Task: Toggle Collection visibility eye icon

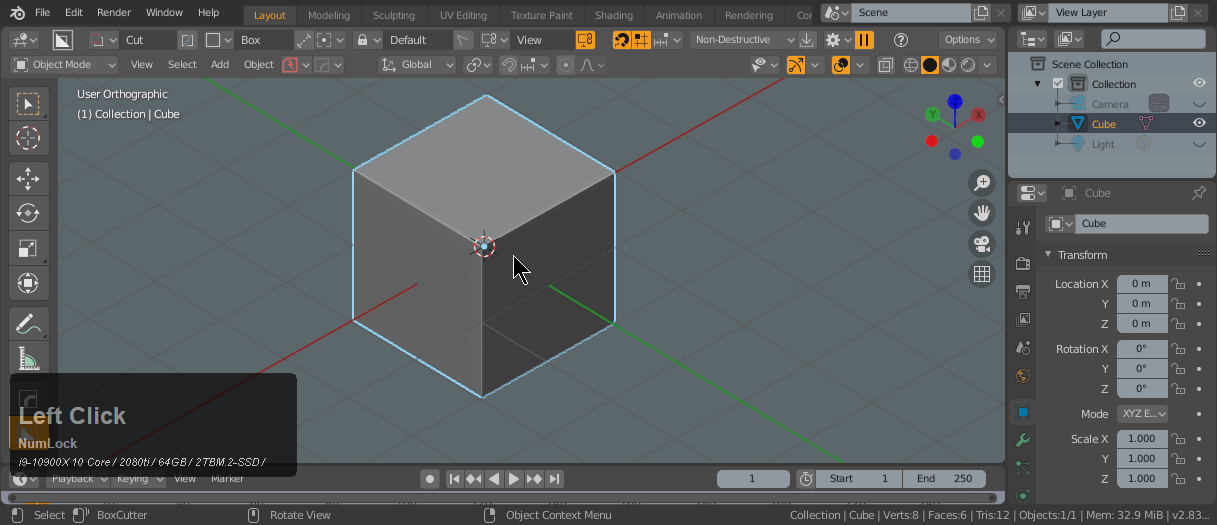Action: (x=1198, y=84)
